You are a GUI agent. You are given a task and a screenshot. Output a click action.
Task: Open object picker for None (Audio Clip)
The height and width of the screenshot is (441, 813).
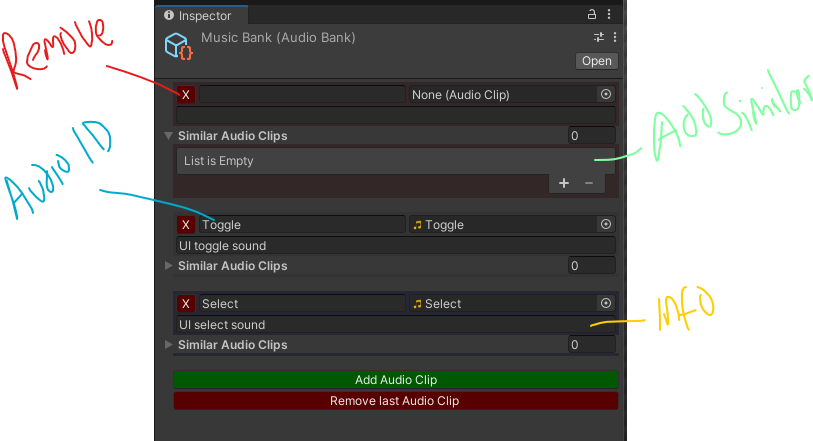point(605,94)
